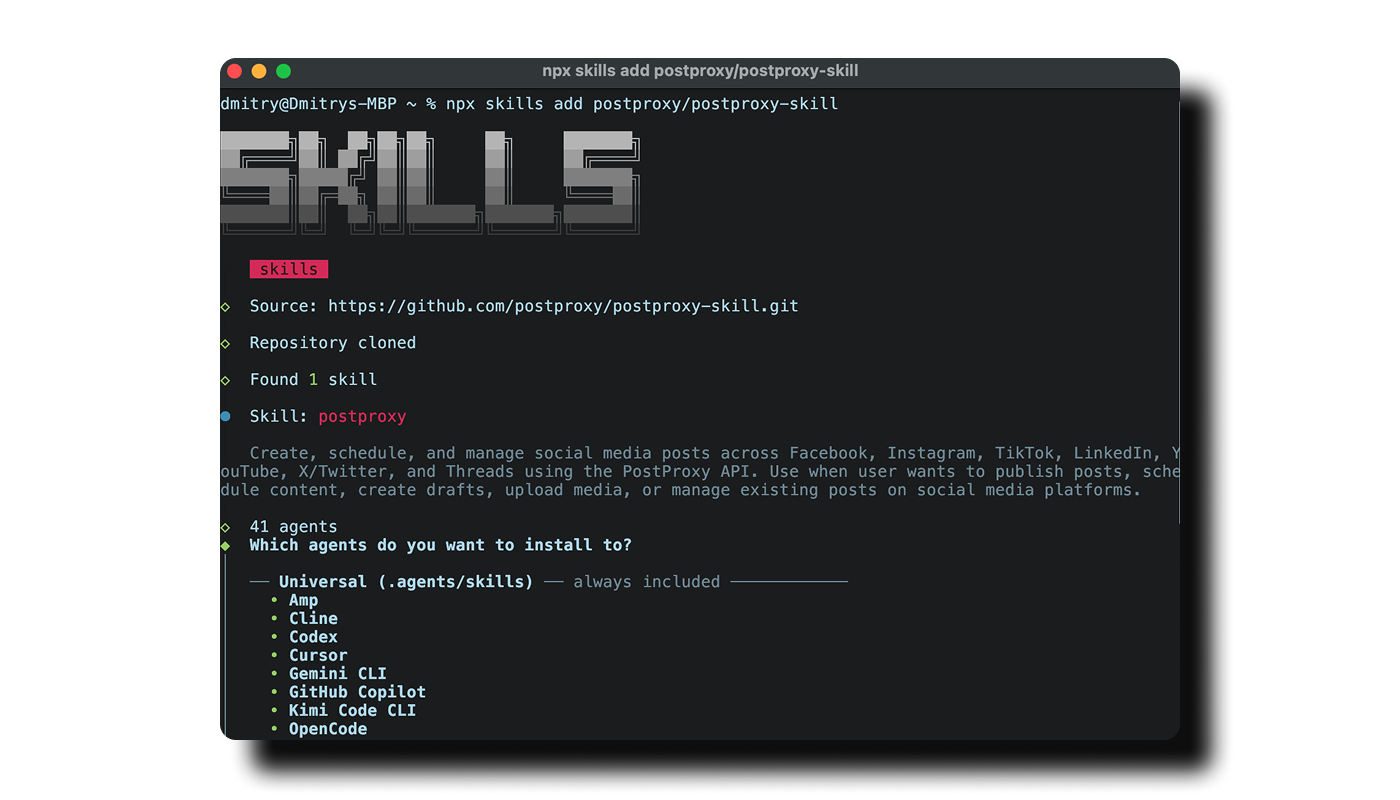Click the diamond icon beside Repository cloned
The height and width of the screenshot is (800, 1400).
(x=225, y=342)
